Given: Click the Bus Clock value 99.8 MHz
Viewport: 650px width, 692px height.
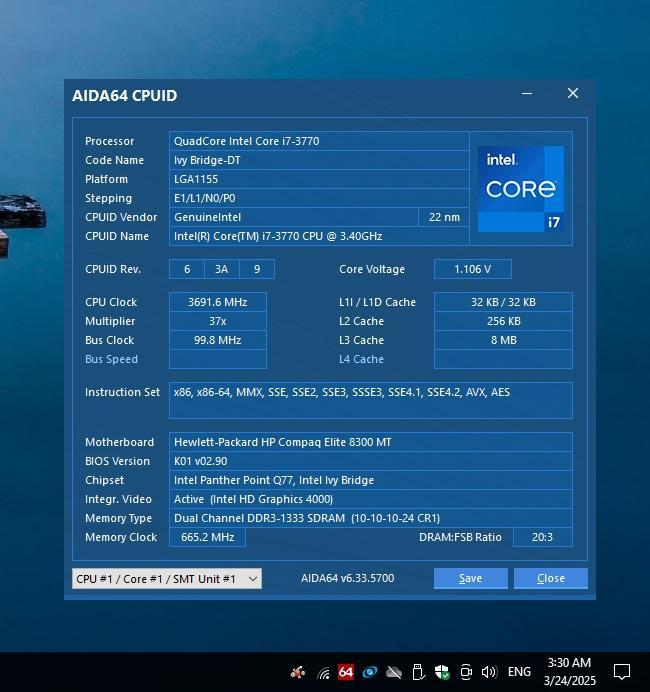Looking at the screenshot, I should click(x=218, y=340).
